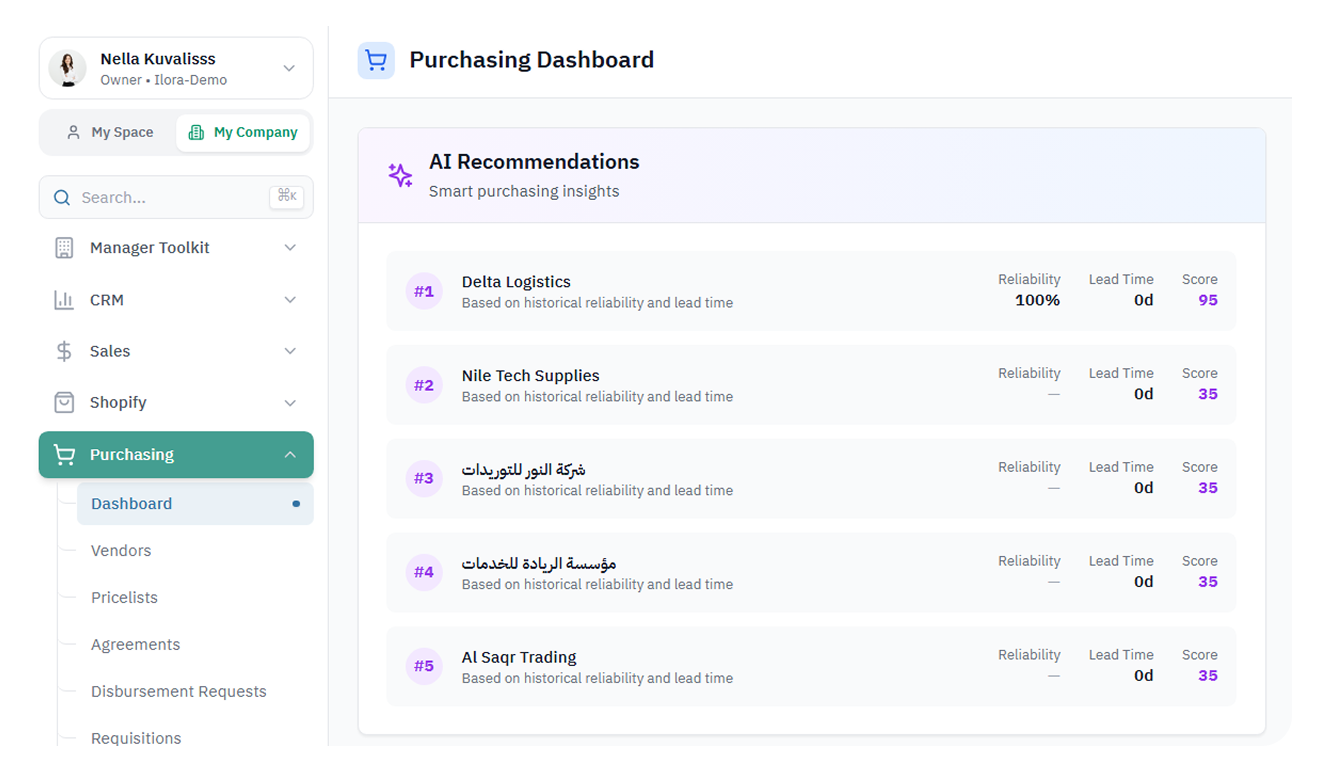Click the #1 rank badge

pos(424,291)
